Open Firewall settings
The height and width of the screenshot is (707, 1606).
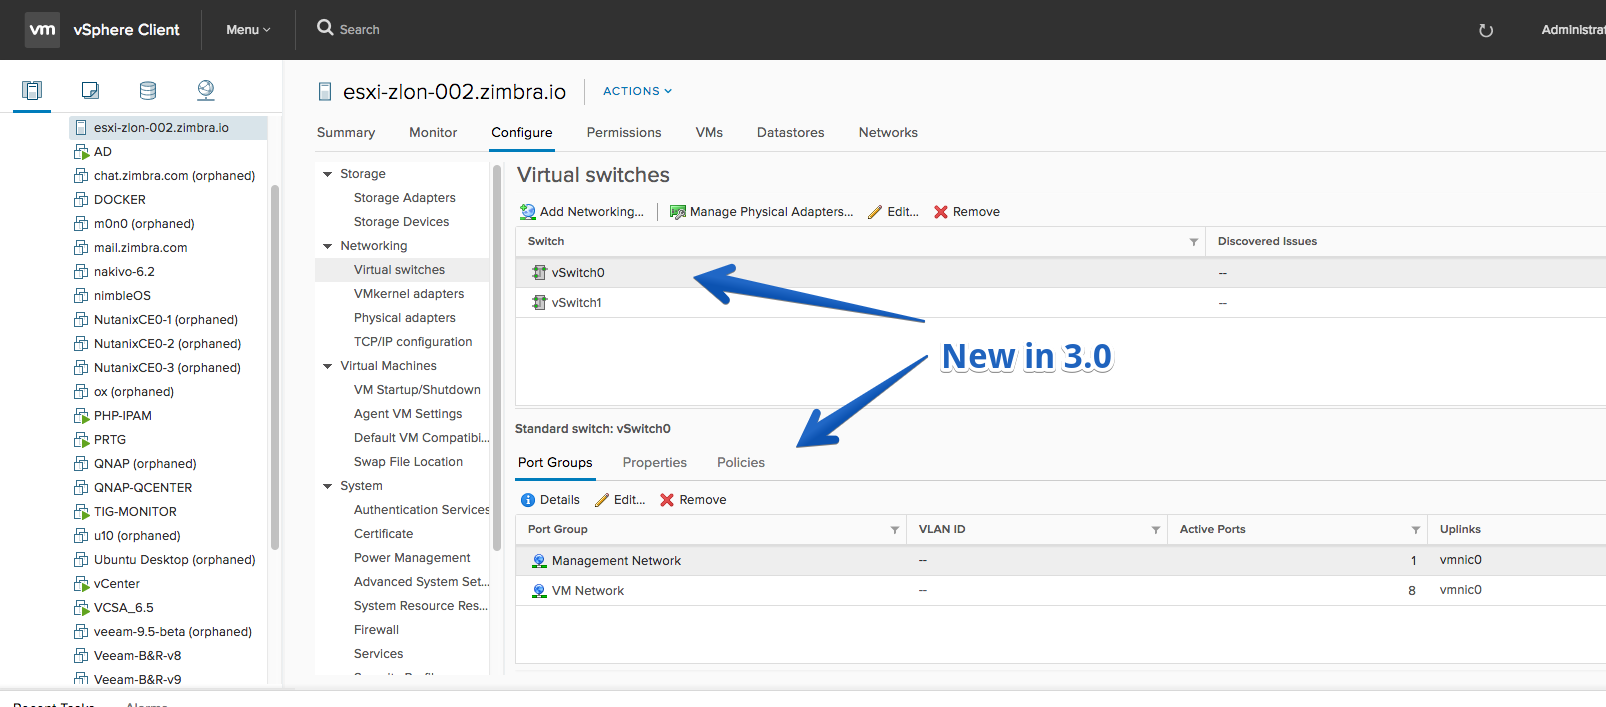[x=376, y=630]
